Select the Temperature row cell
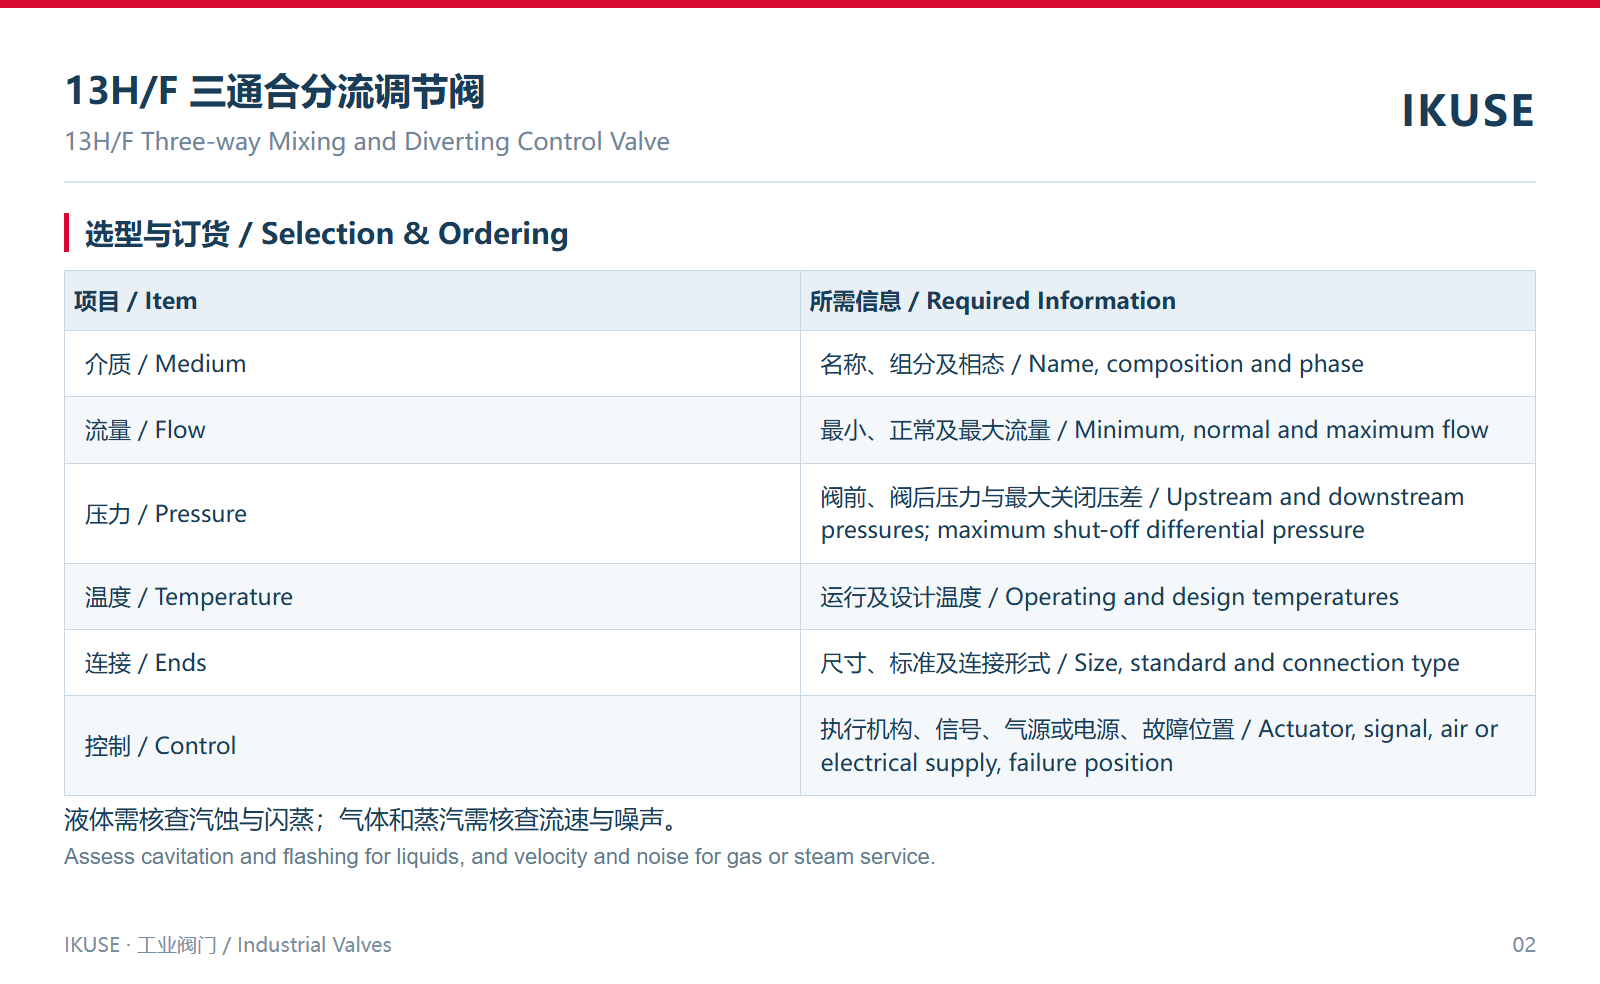 [x=432, y=597]
